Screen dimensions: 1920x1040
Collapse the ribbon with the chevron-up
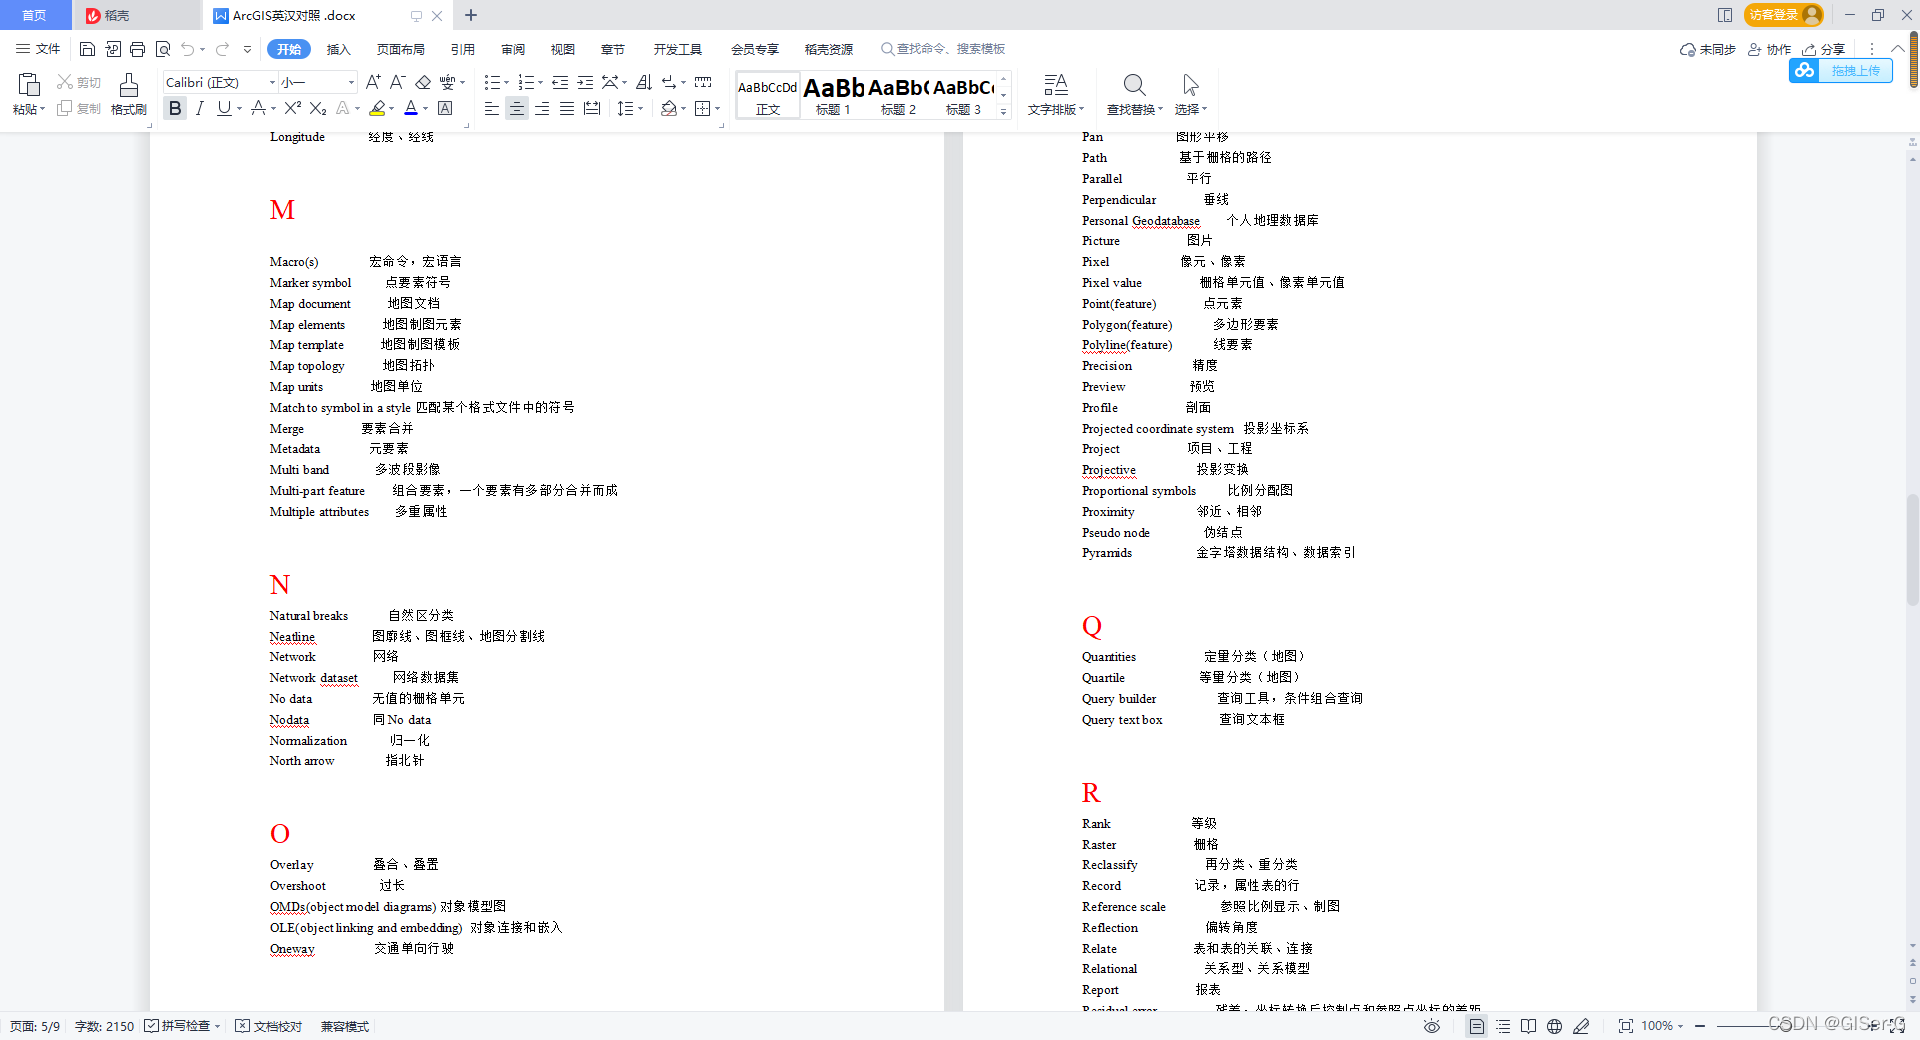click(1896, 49)
